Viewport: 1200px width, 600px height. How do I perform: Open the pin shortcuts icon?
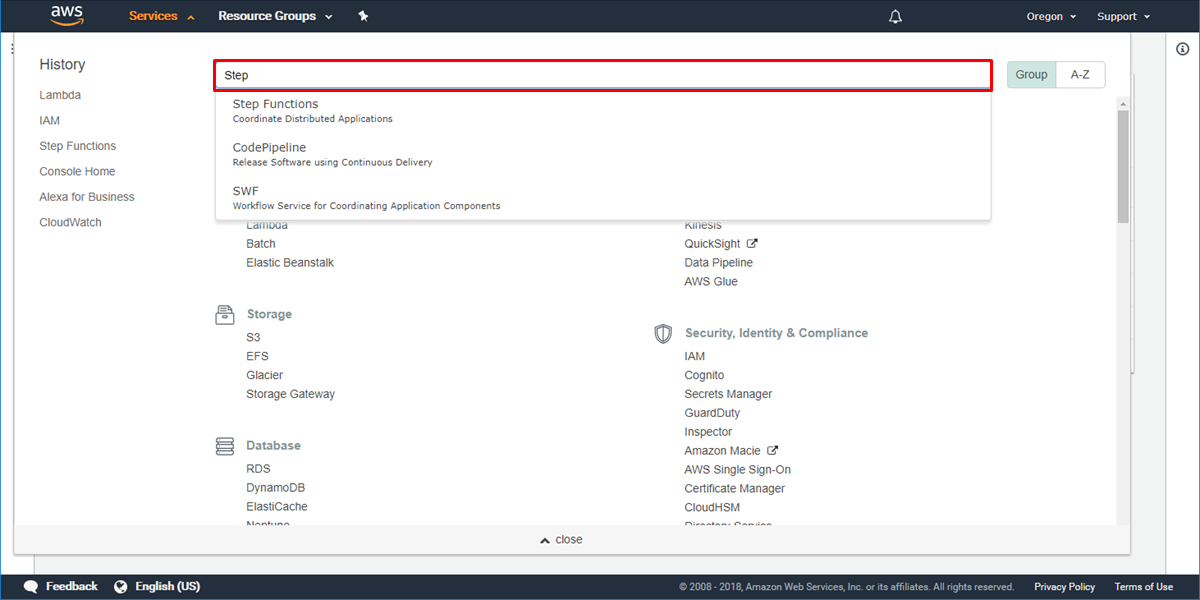(x=363, y=16)
